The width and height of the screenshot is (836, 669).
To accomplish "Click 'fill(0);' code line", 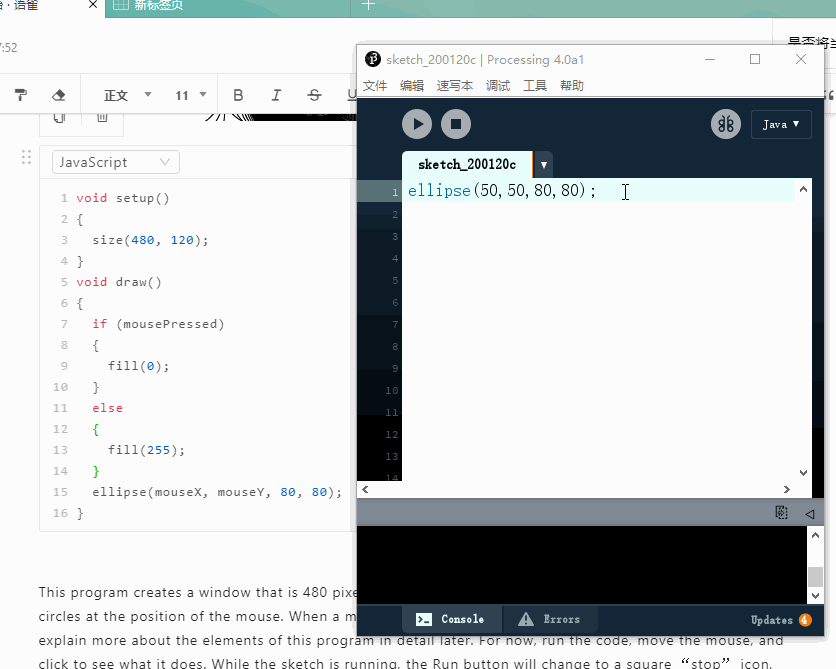I will pyautogui.click(x=138, y=366).
